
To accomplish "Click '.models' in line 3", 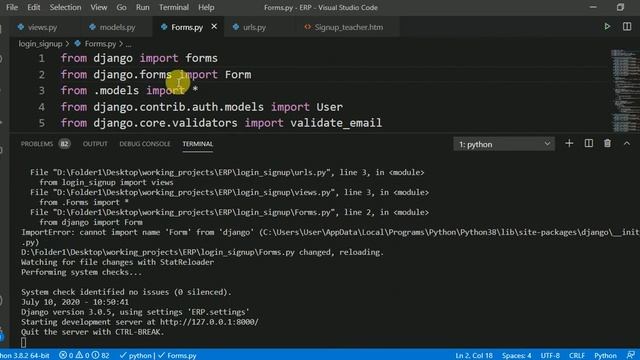I will pos(116,91).
